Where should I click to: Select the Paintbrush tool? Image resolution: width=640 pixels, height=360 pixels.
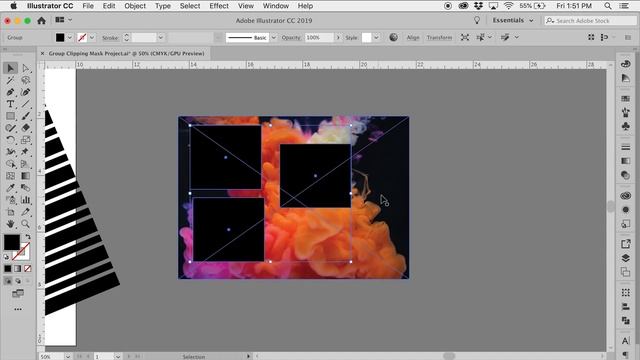click(x=26, y=116)
